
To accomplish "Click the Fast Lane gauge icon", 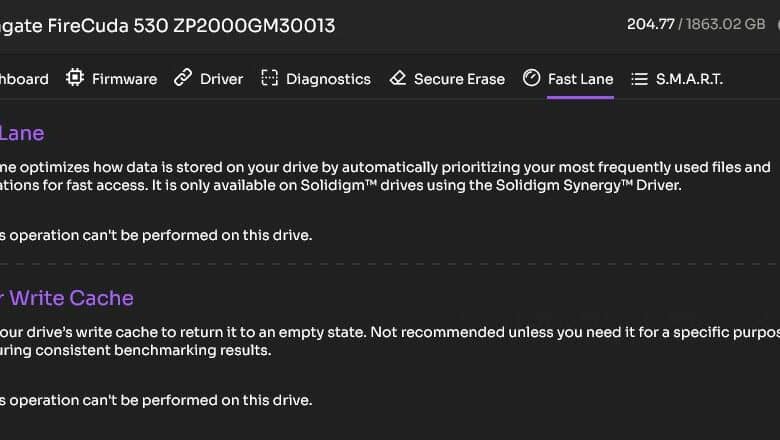I will (x=531, y=78).
